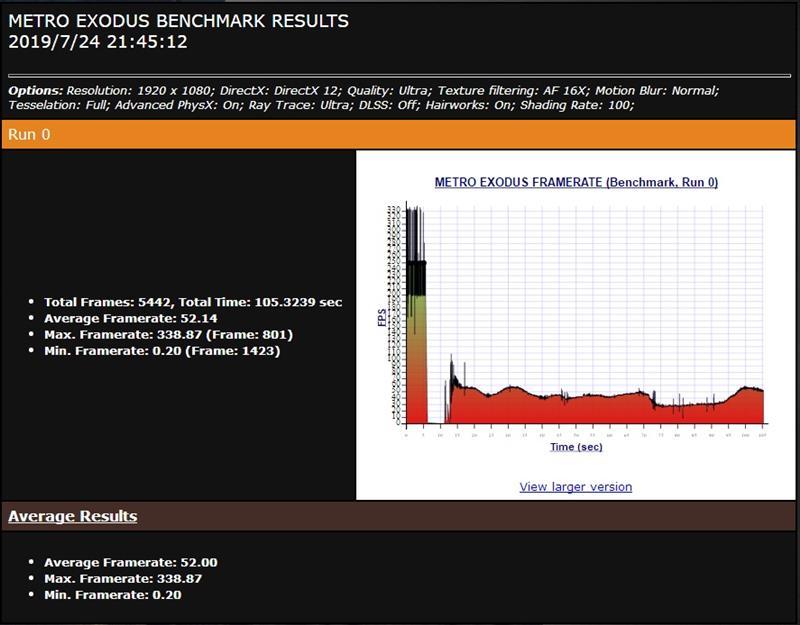Click "Min. Framerate: 0.20 (Frame: 1423)" line

(162, 351)
